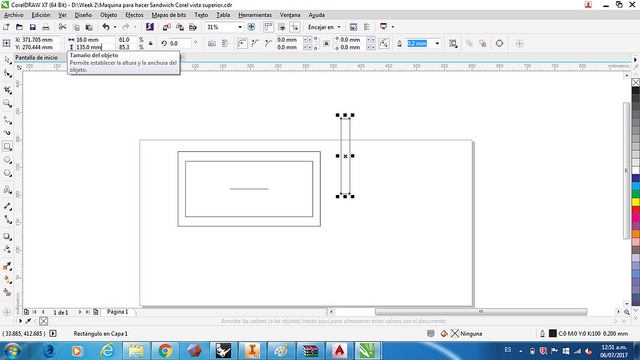Pick the yellow palette swatch
Image resolution: width=640 pixels, height=360 pixels.
tap(636, 202)
